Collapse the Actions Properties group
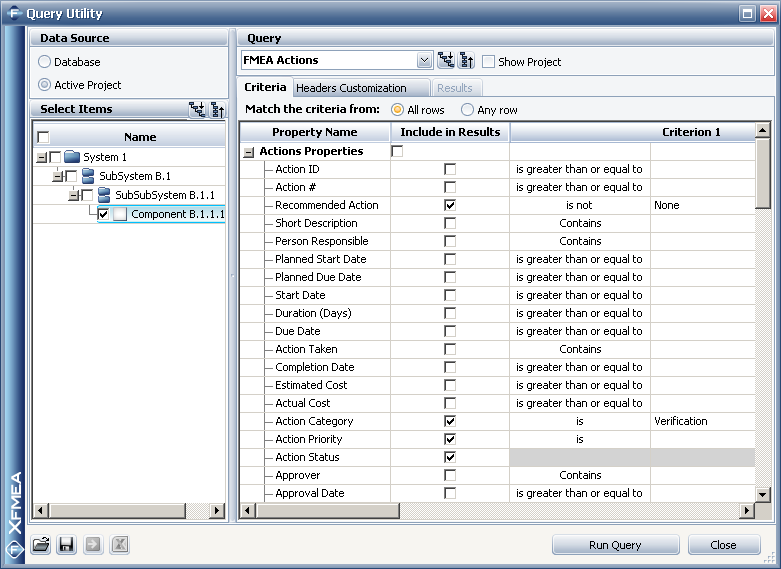Image resolution: width=781 pixels, height=569 pixels. pos(248,152)
